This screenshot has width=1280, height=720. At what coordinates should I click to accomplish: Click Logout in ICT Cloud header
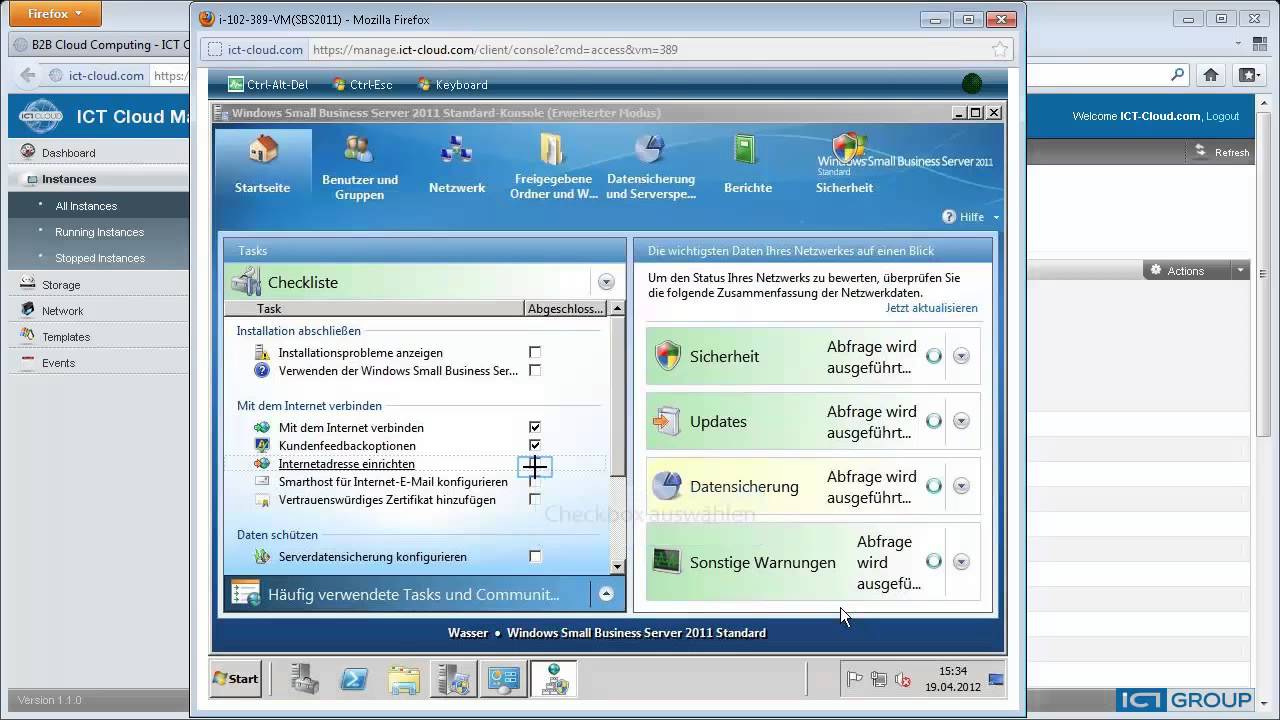pyautogui.click(x=1222, y=116)
